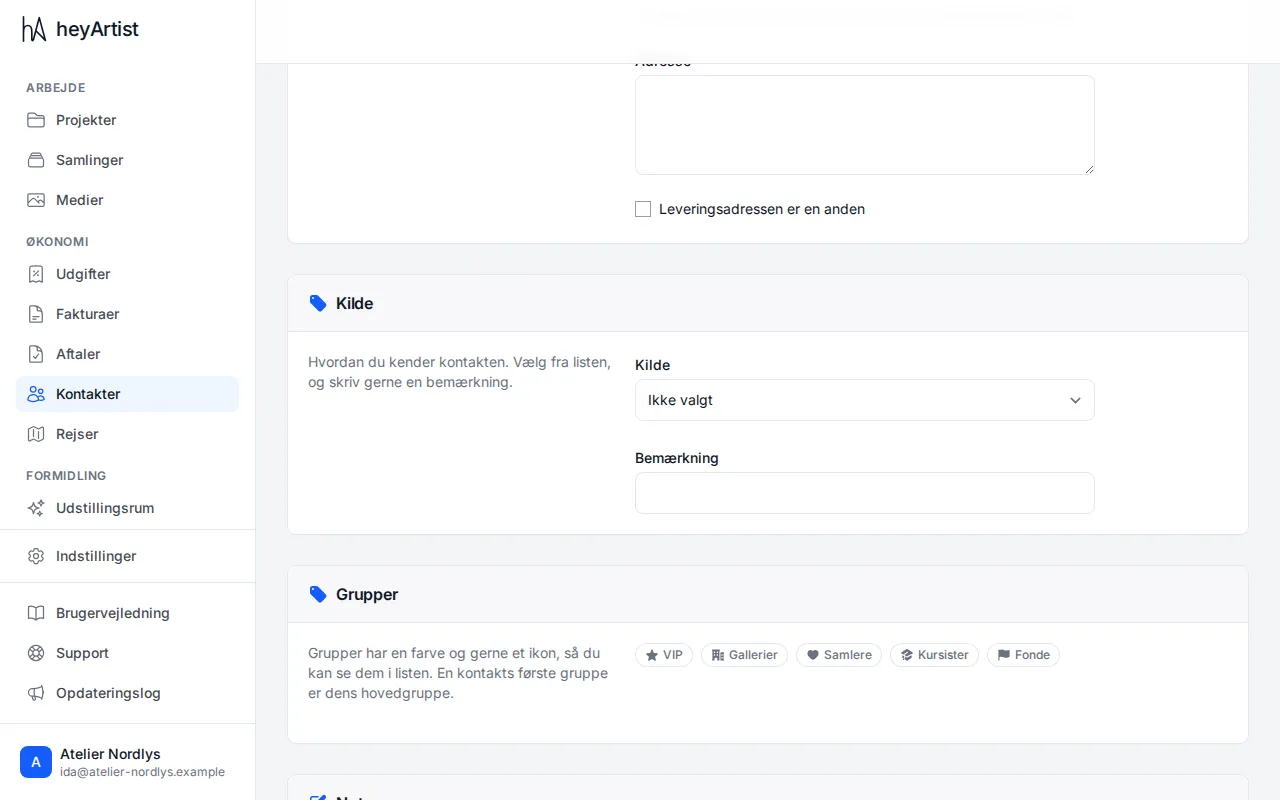Click into the Adresse text area
The height and width of the screenshot is (800, 1280).
pyautogui.click(x=865, y=125)
